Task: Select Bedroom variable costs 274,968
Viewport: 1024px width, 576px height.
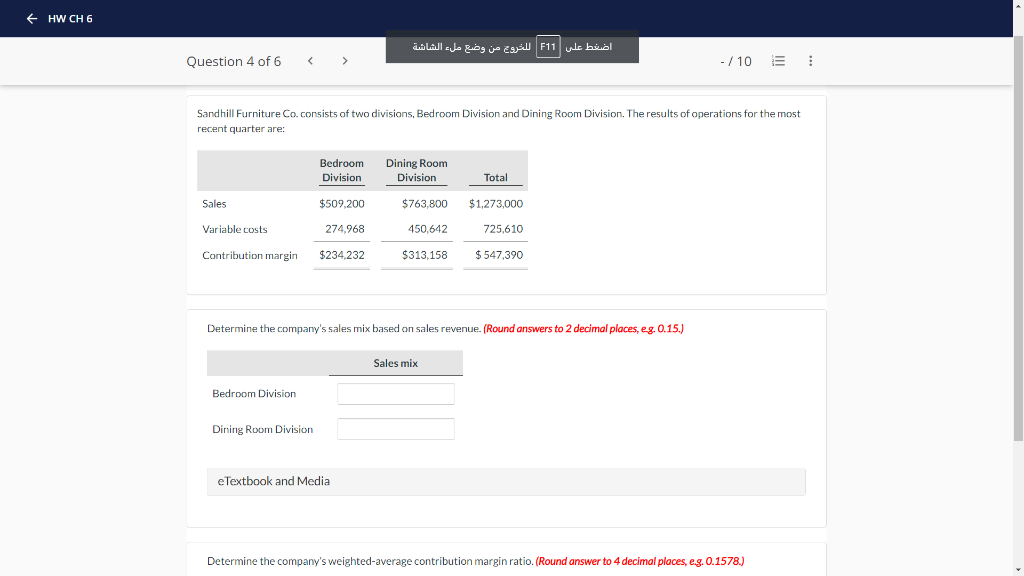Action: [x=345, y=229]
